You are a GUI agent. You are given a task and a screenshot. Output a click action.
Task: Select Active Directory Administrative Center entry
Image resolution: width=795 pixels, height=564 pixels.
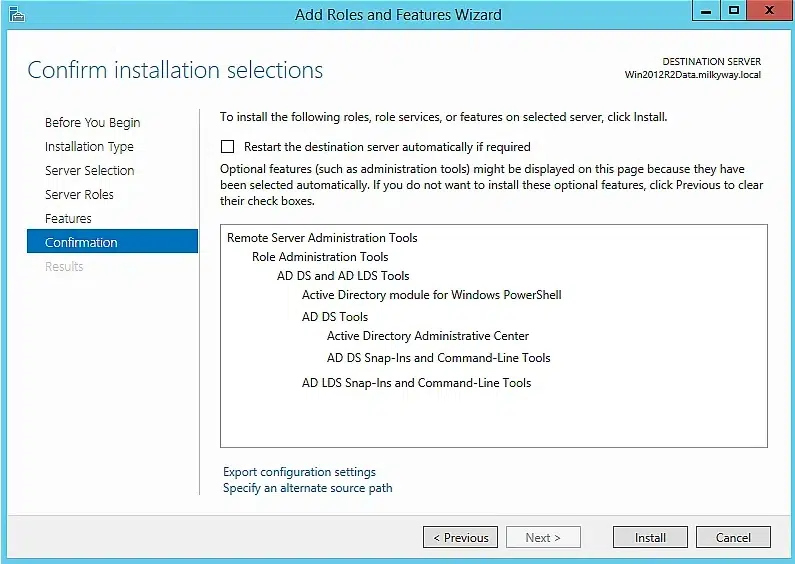pyautogui.click(x=427, y=336)
